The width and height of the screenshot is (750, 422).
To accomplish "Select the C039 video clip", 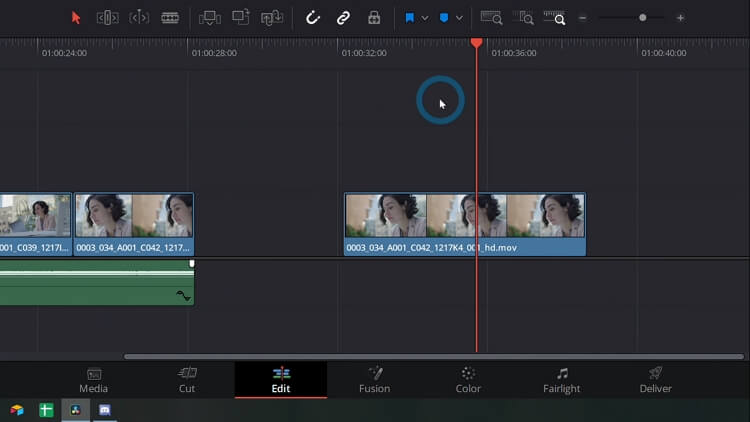I will pyautogui.click(x=35, y=224).
